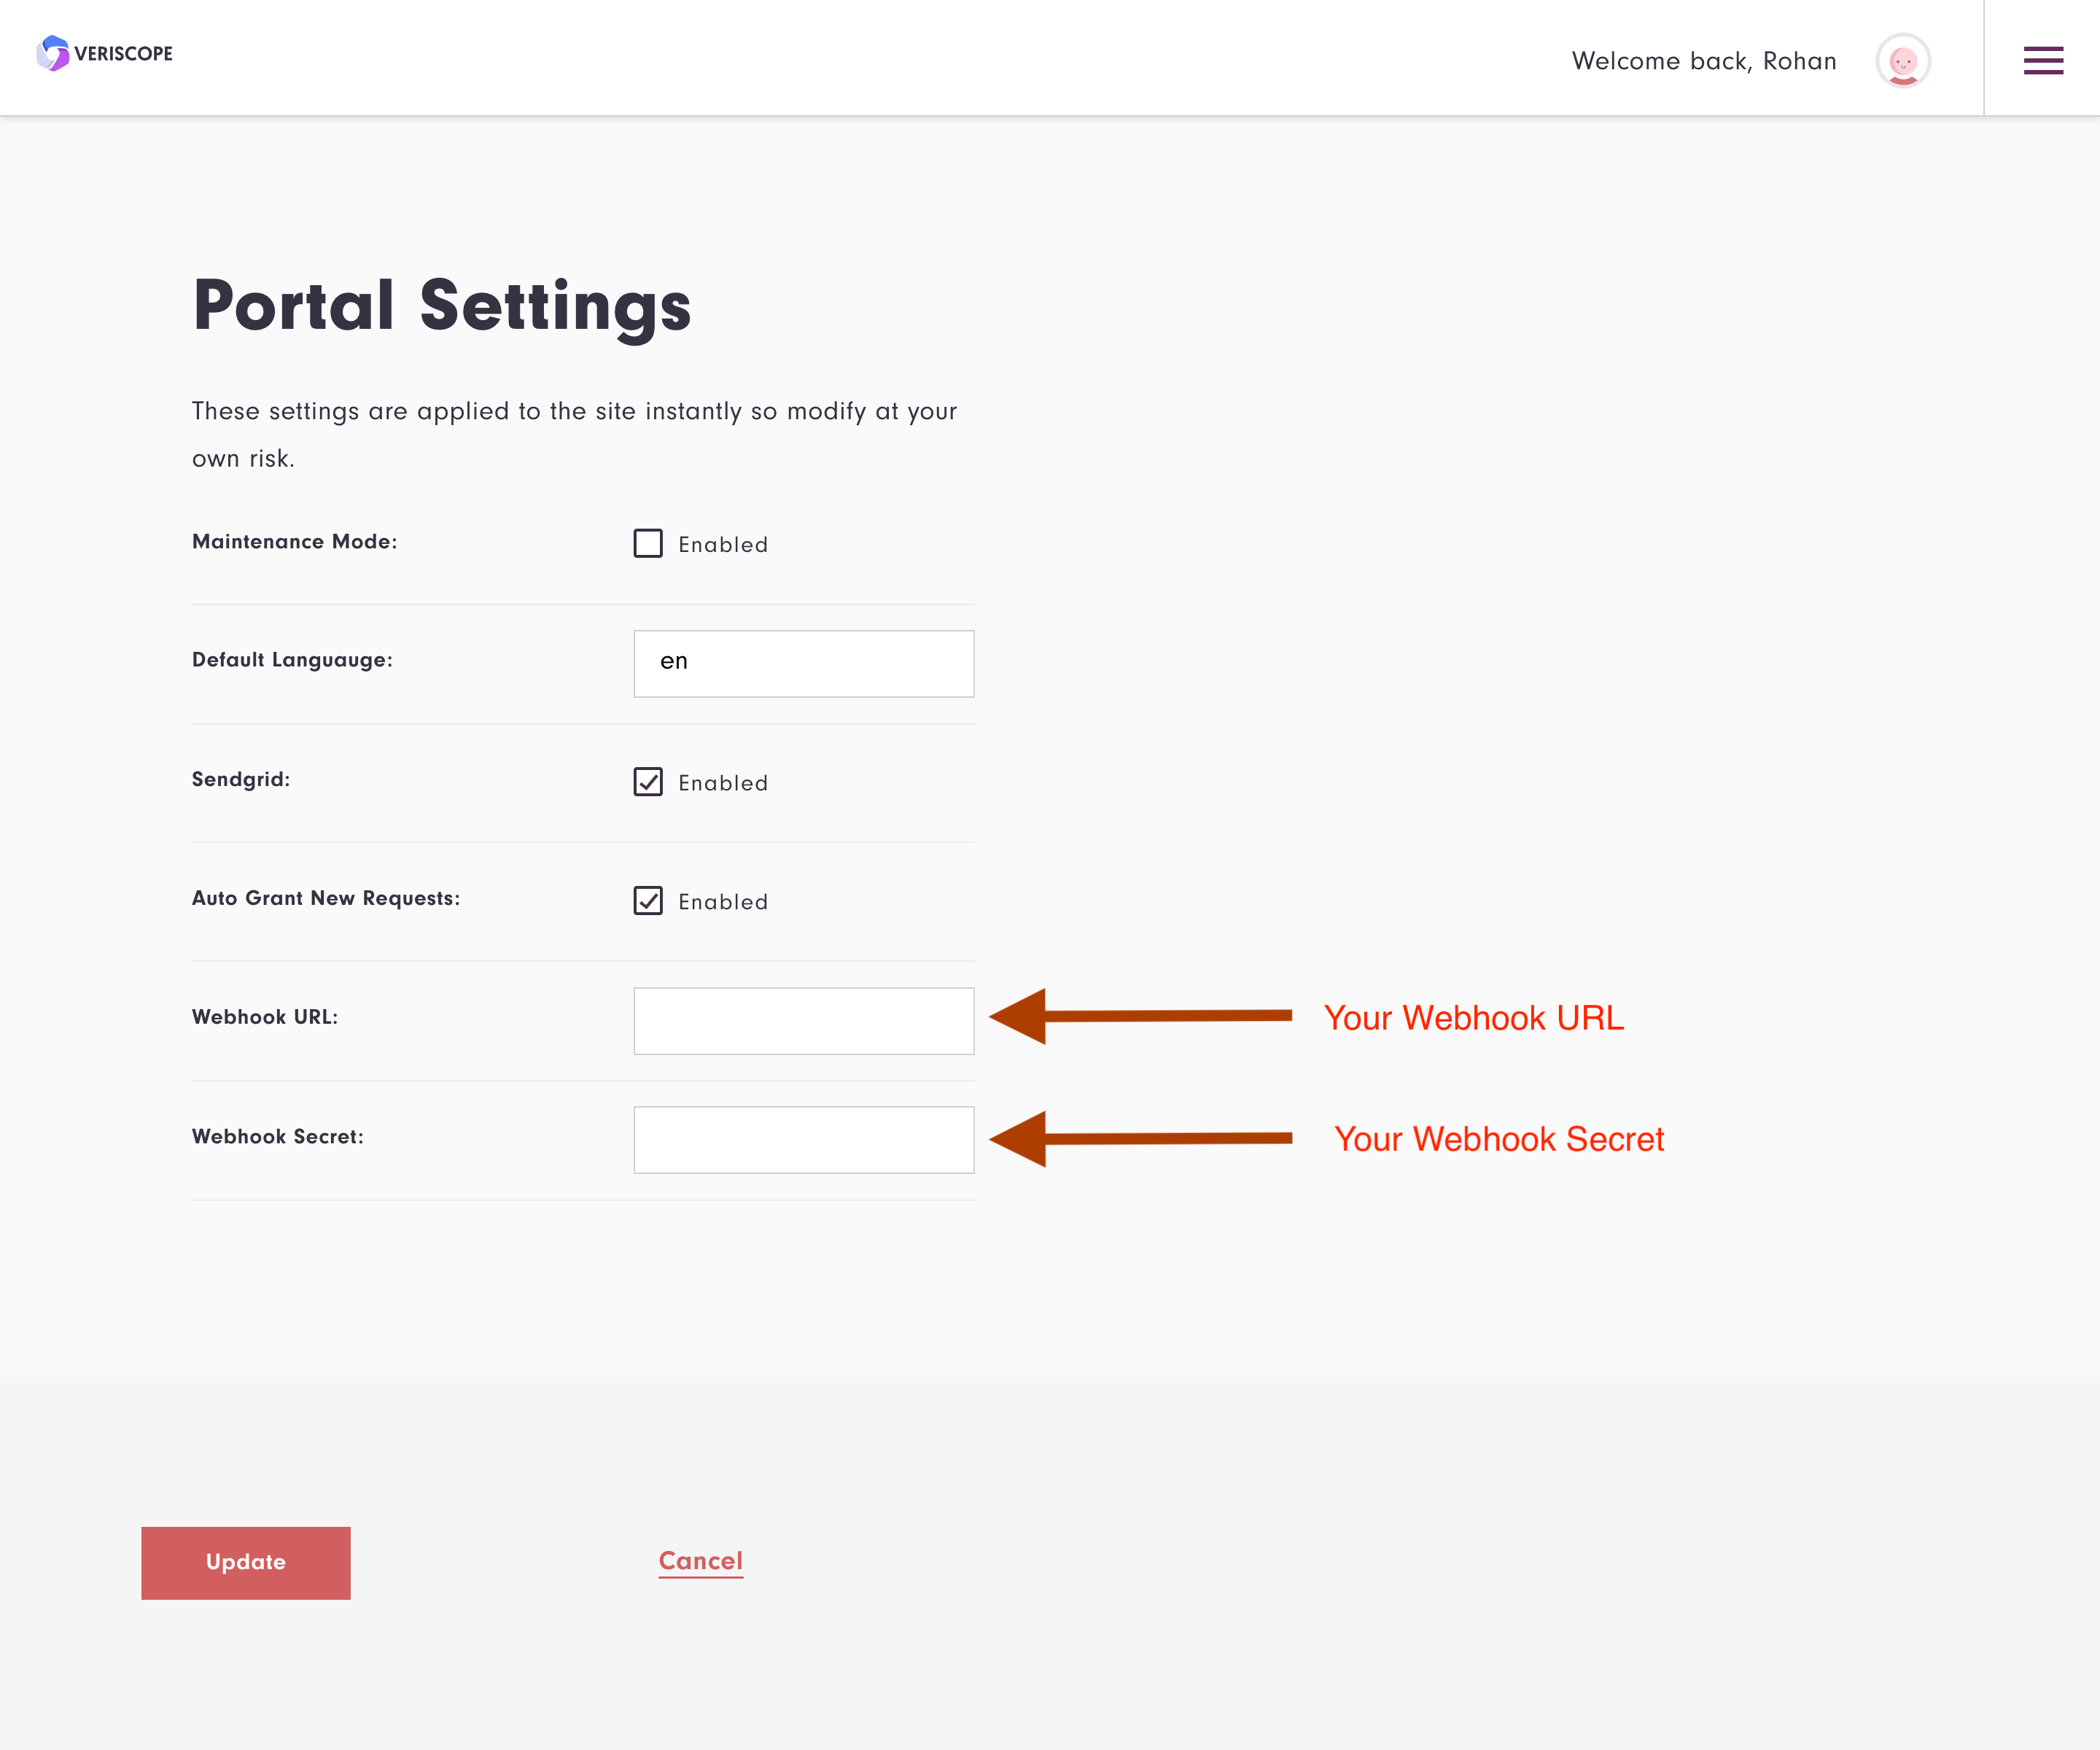
Task: Click the Update button
Action: click(x=246, y=1562)
